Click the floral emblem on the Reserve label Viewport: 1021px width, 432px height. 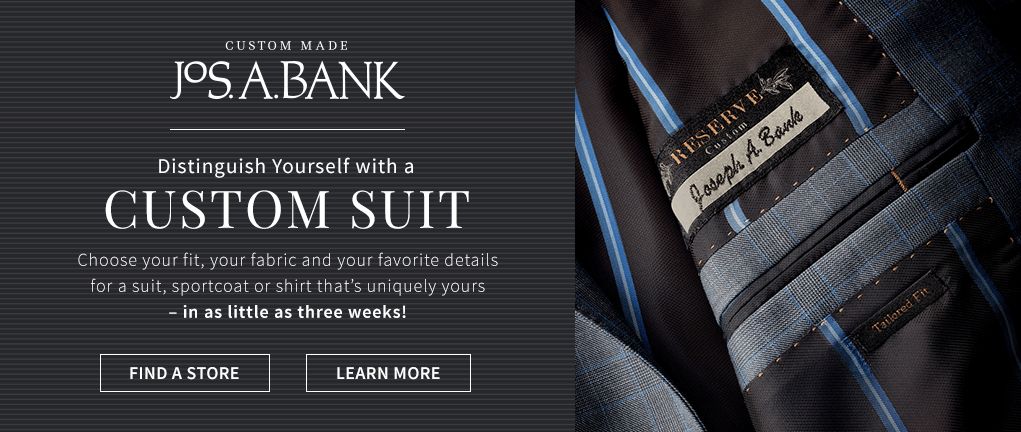coord(776,82)
